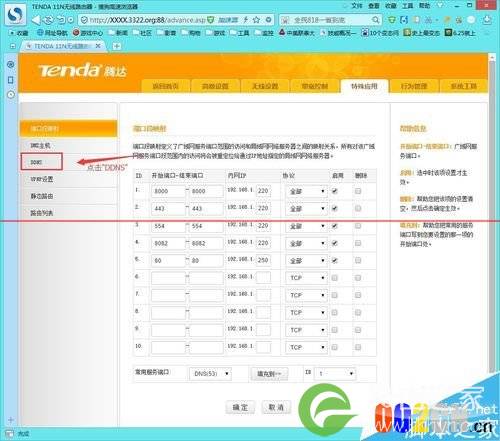This screenshot has height=441, width=500.
Task: Click the download arrow icon at top right
Action: 487,20
